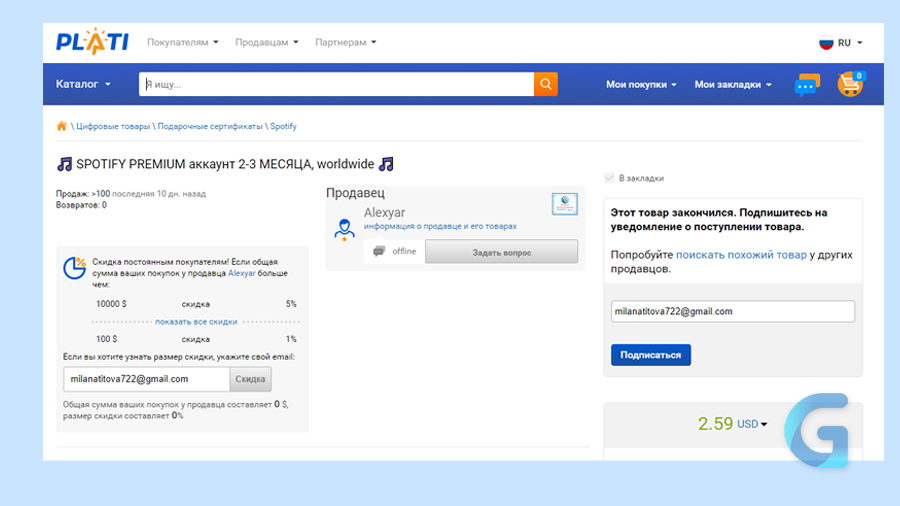Viewport: 900px width, 506px height.
Task: Focus the 'Я ищу...' search field
Action: [336, 84]
